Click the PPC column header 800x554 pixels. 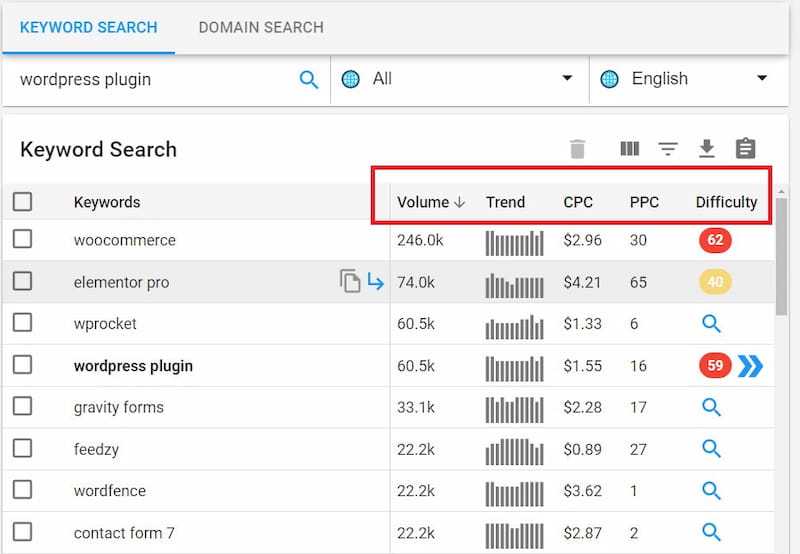point(644,203)
